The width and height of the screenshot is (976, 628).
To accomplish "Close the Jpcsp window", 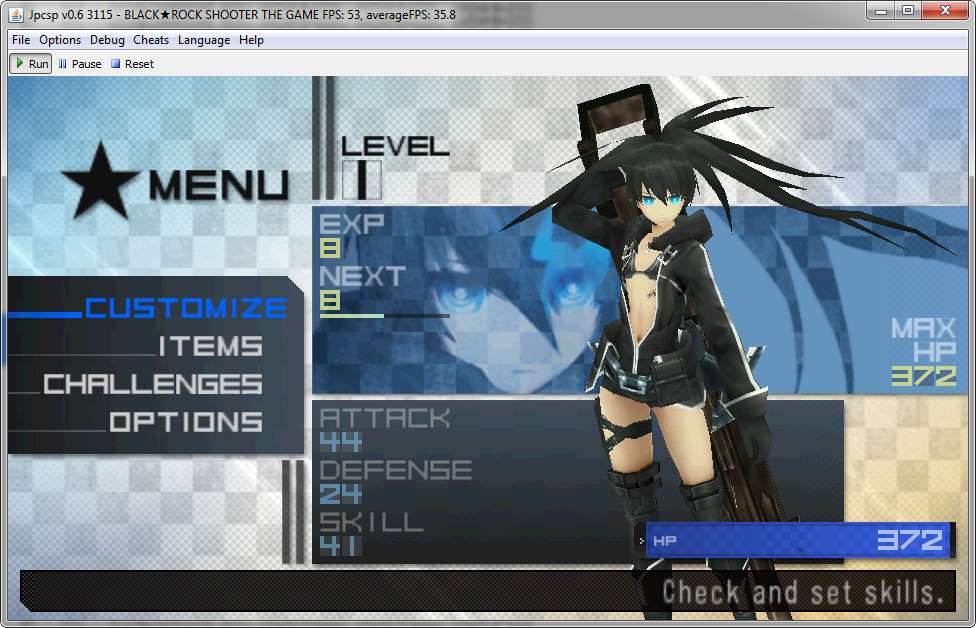I will [x=945, y=11].
